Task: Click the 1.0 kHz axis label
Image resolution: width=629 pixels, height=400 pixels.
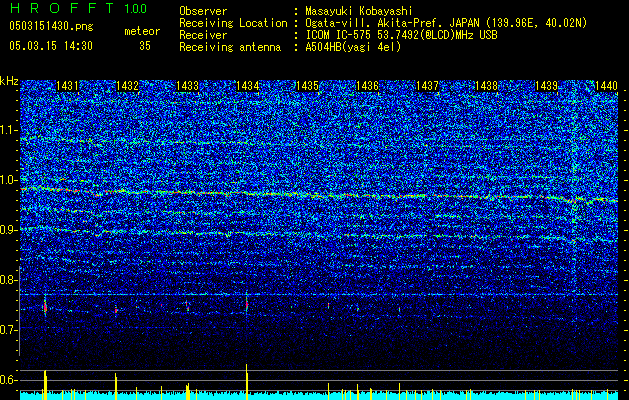Action: tap(8, 180)
